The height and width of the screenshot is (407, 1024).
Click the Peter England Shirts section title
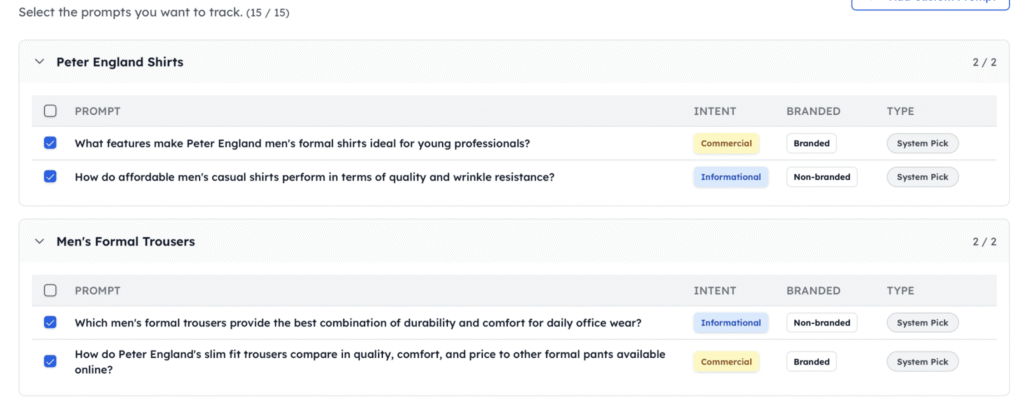click(120, 62)
